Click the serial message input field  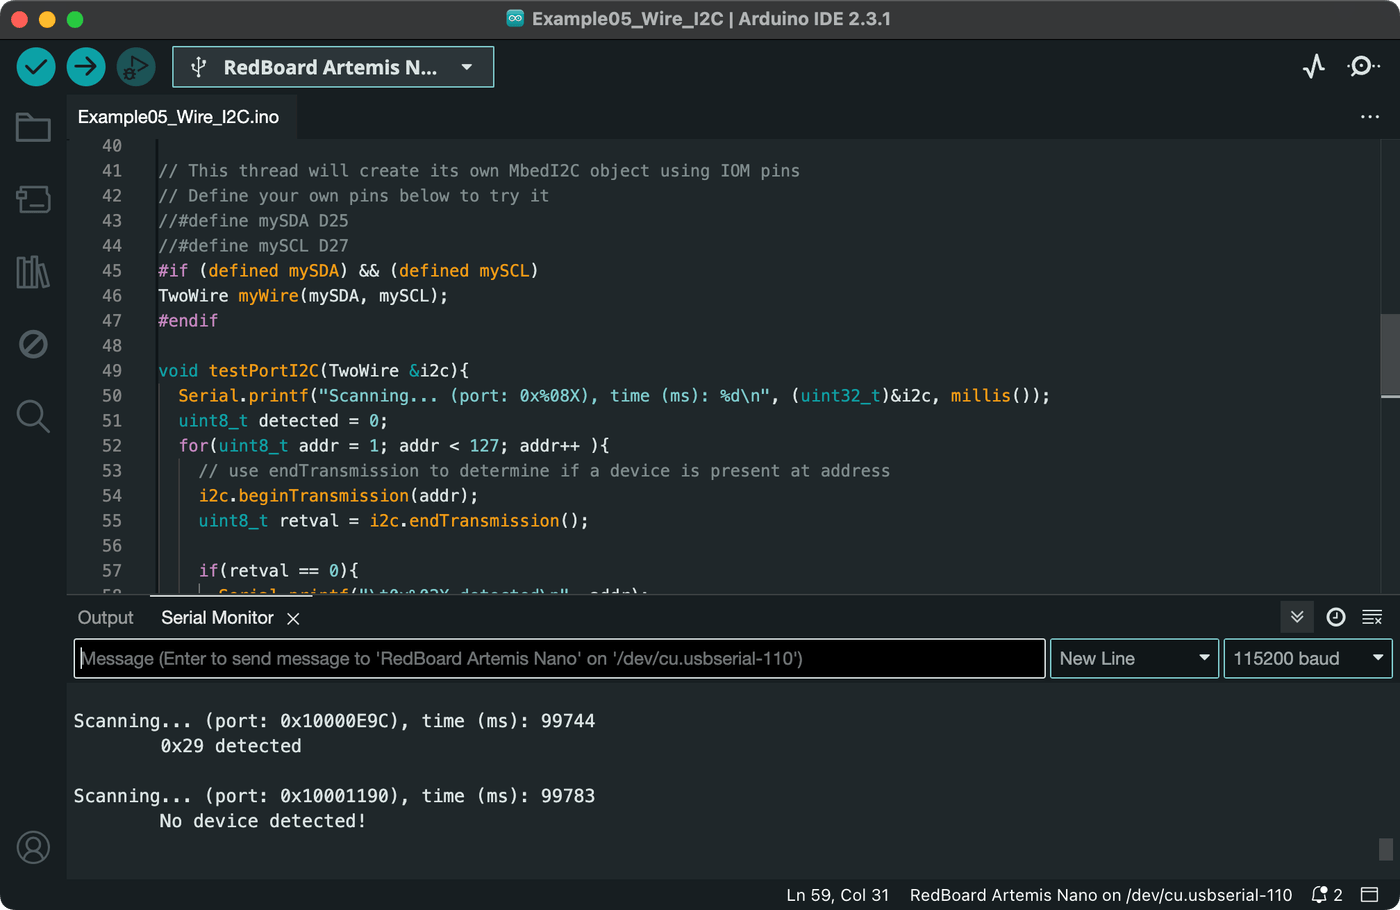[x=560, y=658]
